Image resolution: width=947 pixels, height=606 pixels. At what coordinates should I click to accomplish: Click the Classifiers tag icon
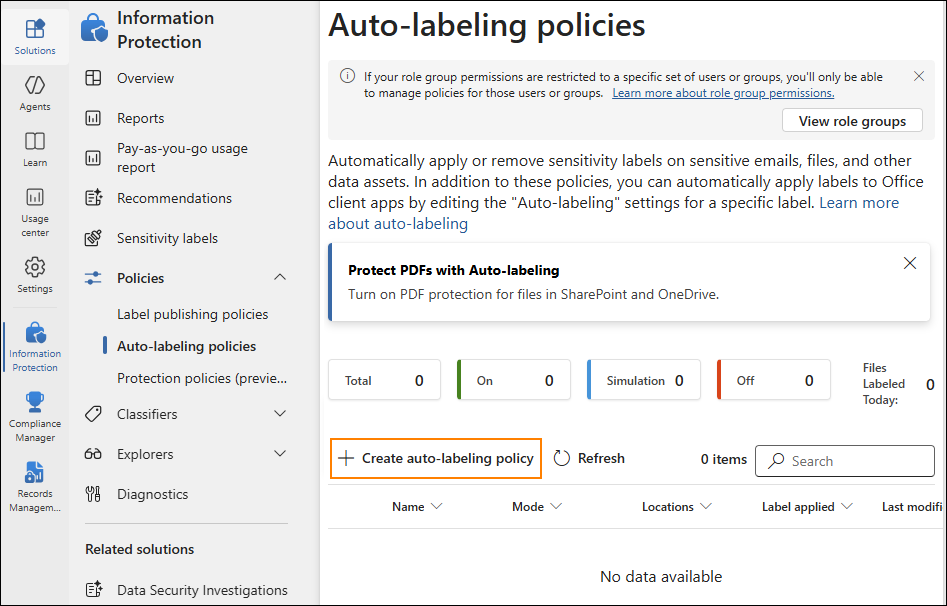point(93,414)
